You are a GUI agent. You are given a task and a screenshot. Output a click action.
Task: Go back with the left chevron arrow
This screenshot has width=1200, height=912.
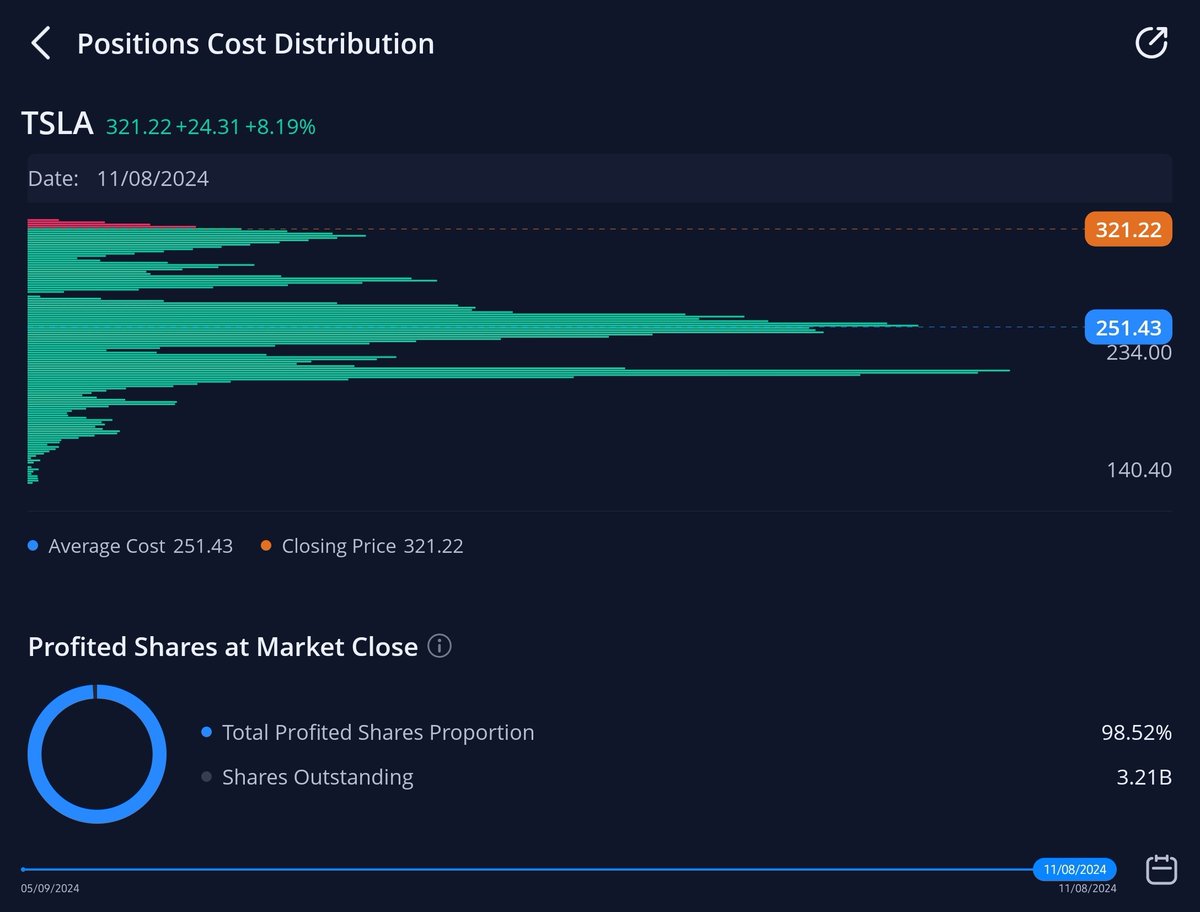[x=40, y=44]
